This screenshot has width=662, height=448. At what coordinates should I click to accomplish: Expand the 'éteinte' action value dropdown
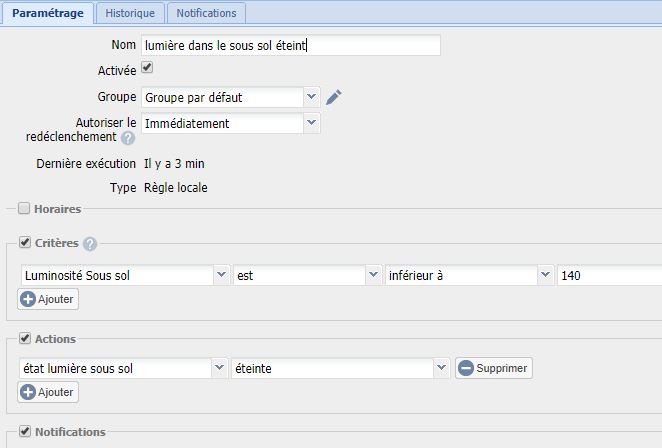tap(339, 368)
